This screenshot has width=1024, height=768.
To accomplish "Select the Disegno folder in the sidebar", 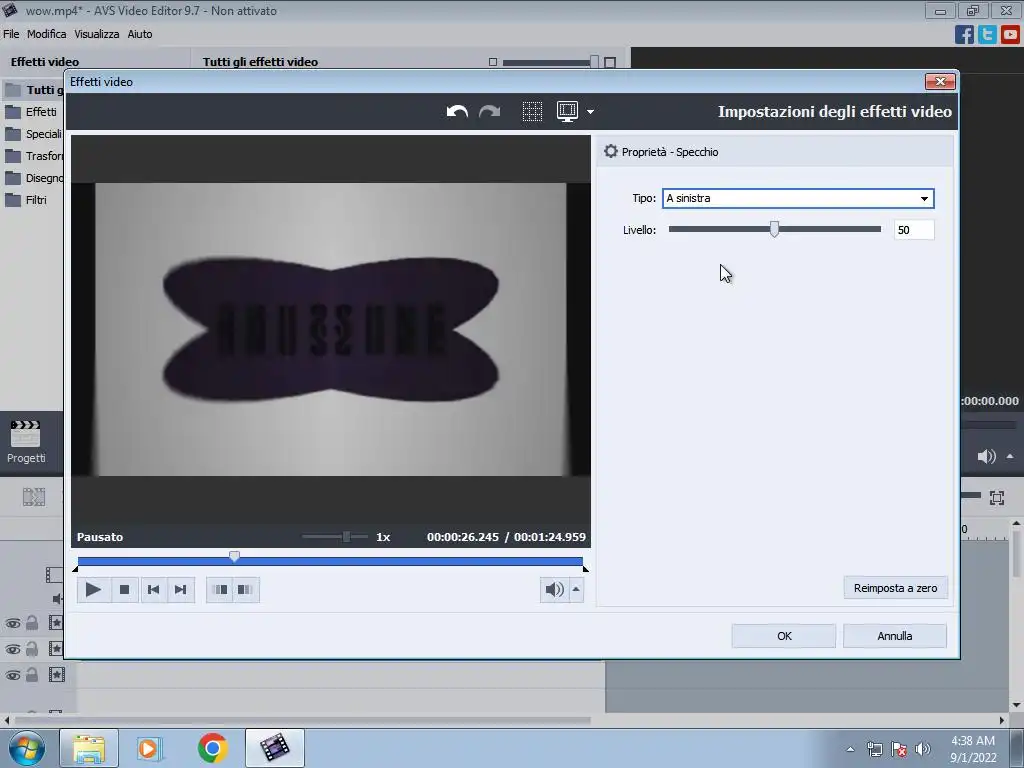I will (x=34, y=178).
